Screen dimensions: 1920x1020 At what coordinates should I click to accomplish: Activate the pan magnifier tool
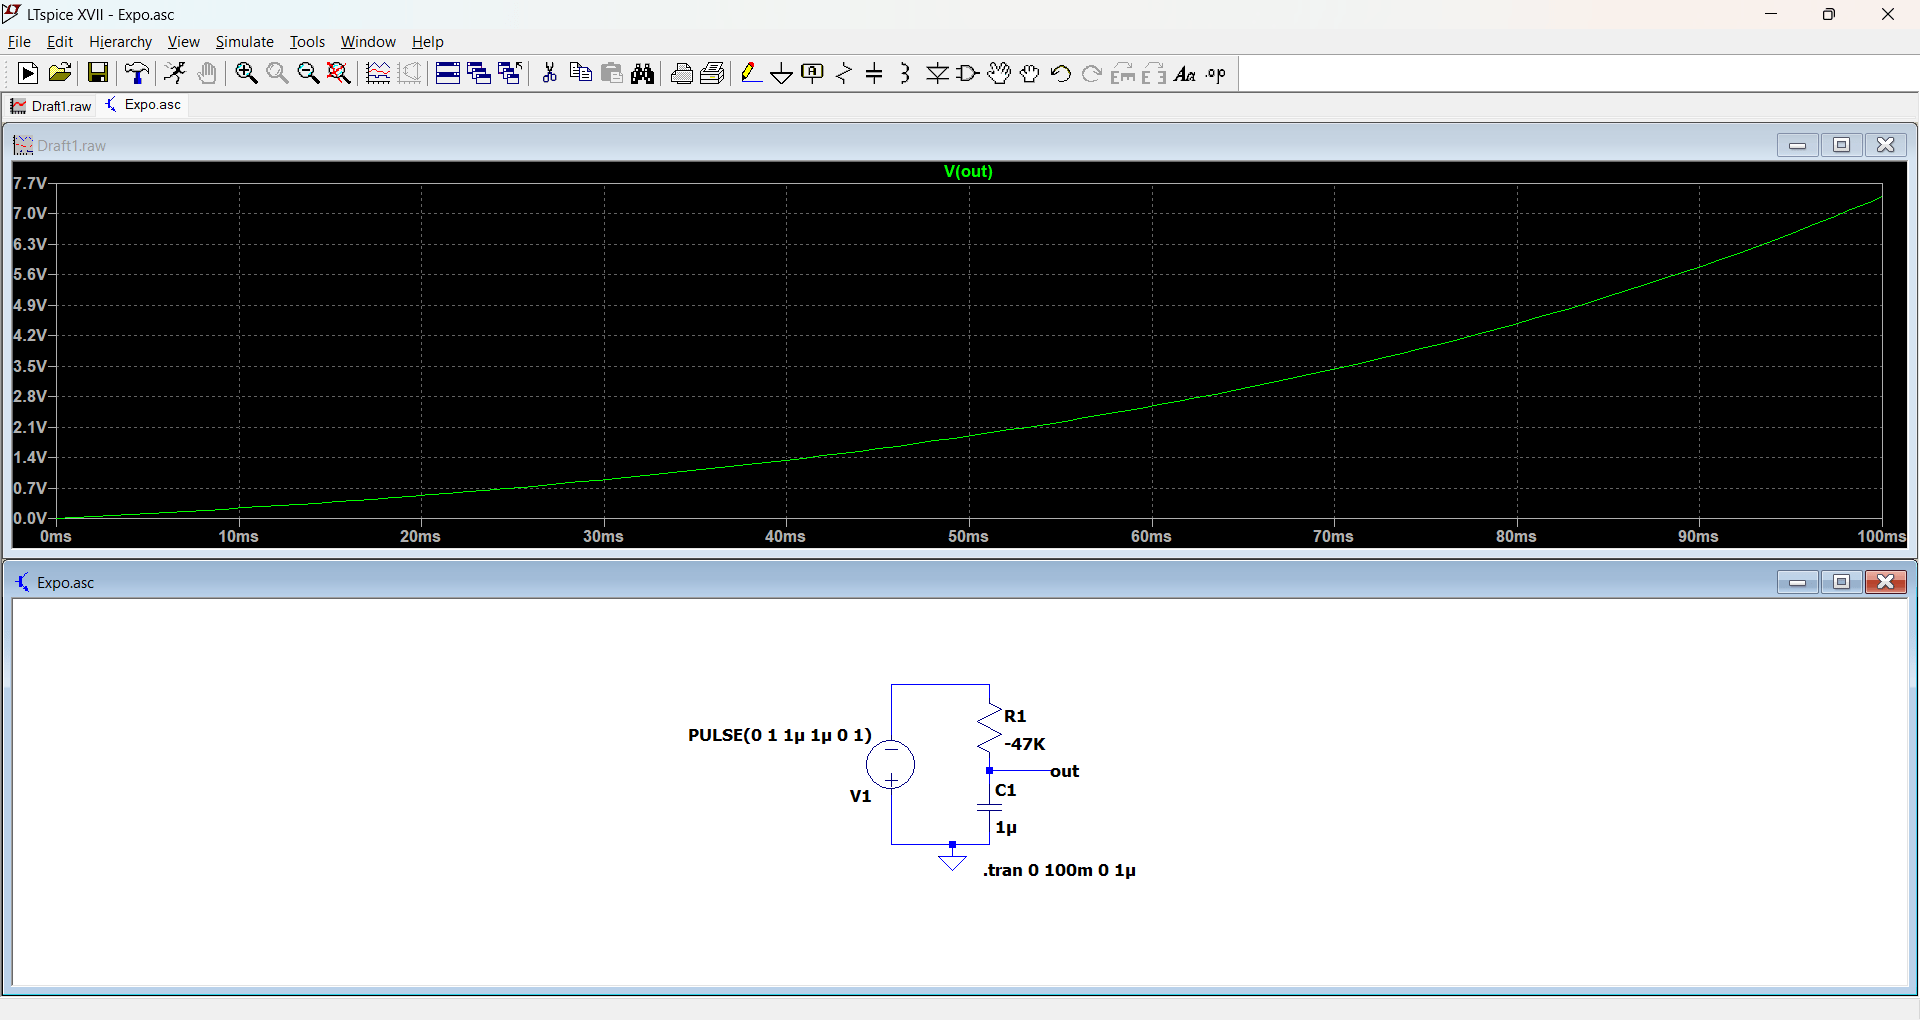coord(277,73)
